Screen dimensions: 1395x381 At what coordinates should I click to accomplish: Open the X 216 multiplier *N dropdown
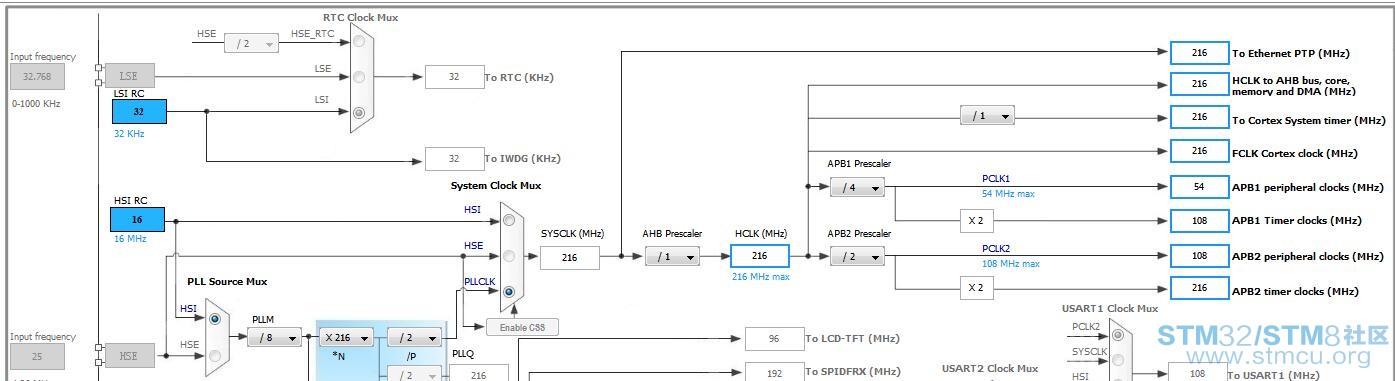(x=346, y=338)
